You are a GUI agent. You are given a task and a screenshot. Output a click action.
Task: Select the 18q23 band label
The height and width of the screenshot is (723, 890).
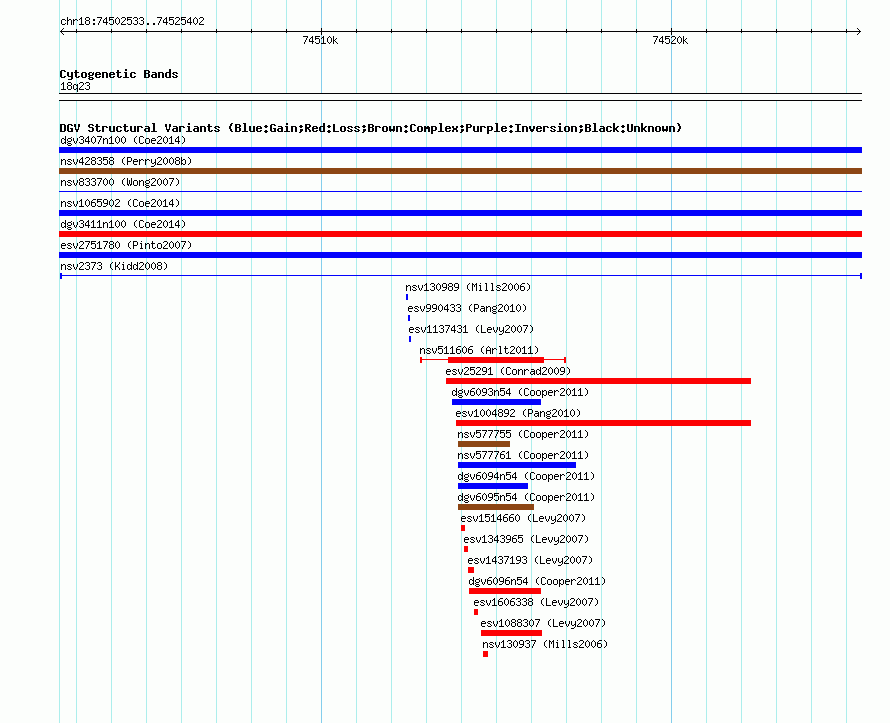coord(75,86)
